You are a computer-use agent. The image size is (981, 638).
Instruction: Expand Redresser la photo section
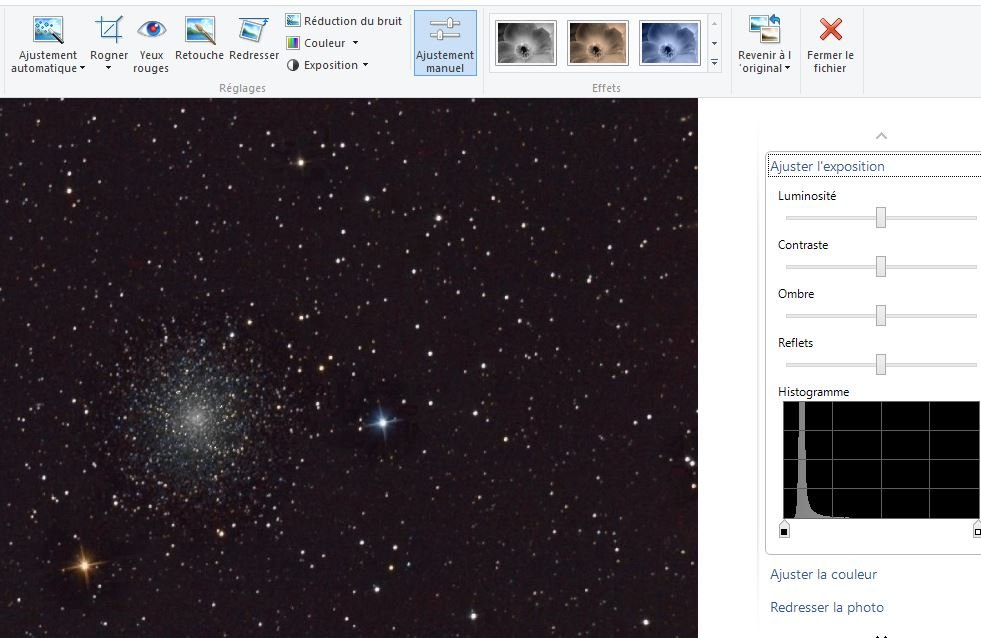826,607
